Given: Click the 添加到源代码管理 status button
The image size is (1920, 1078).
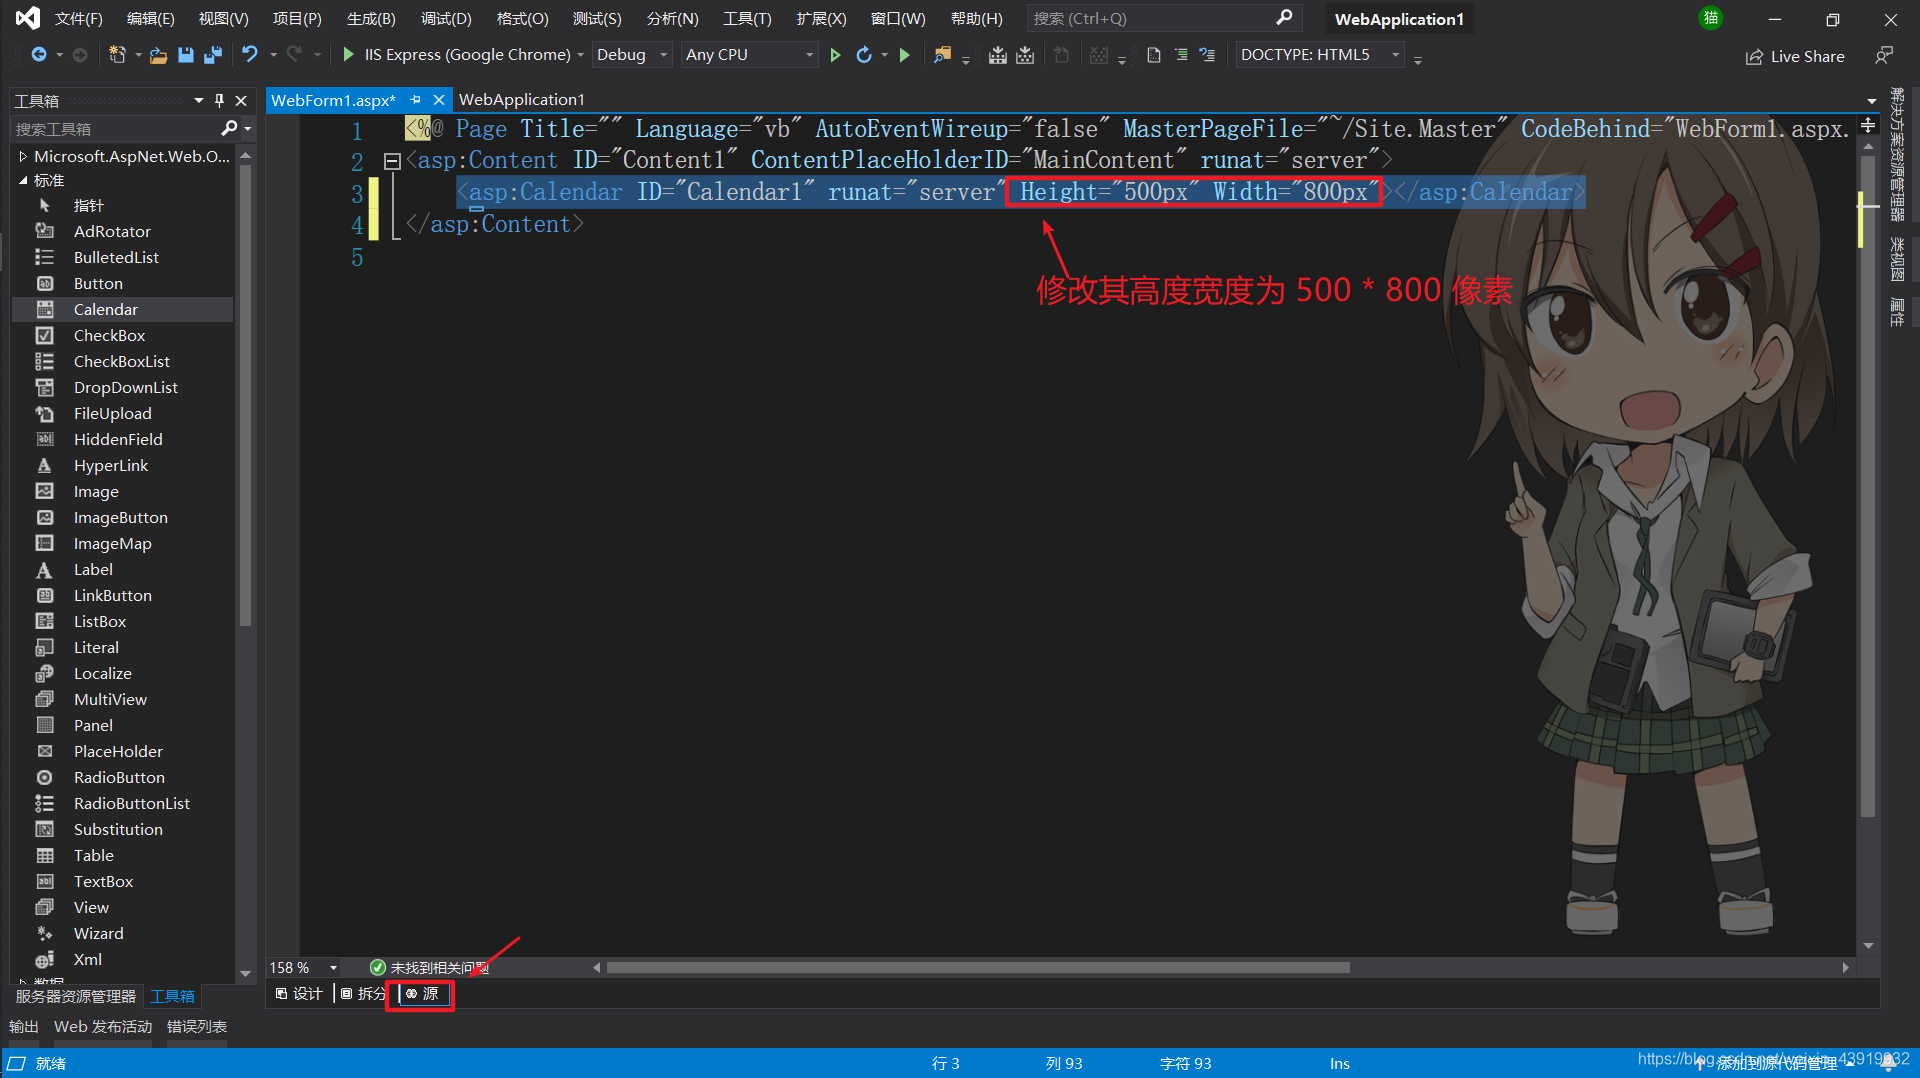Looking at the screenshot, I should [1775, 1063].
